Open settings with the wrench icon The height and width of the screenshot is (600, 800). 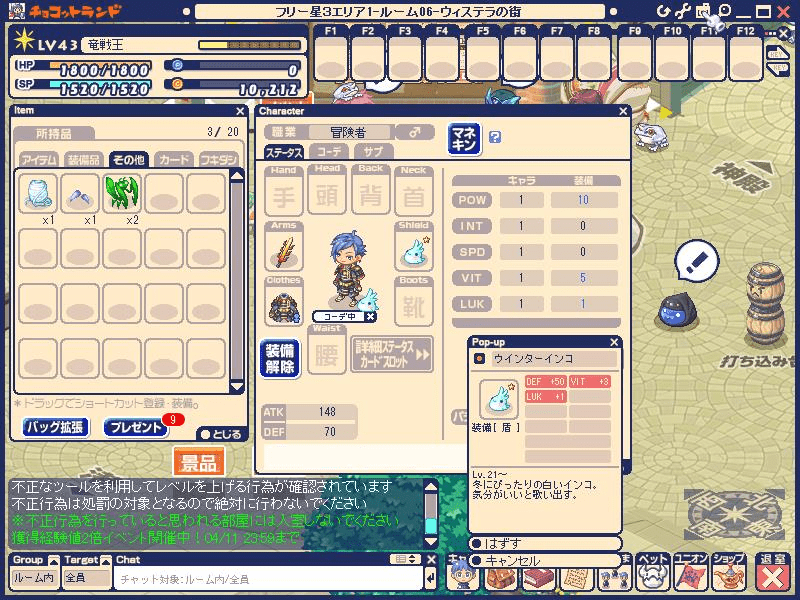[683, 11]
